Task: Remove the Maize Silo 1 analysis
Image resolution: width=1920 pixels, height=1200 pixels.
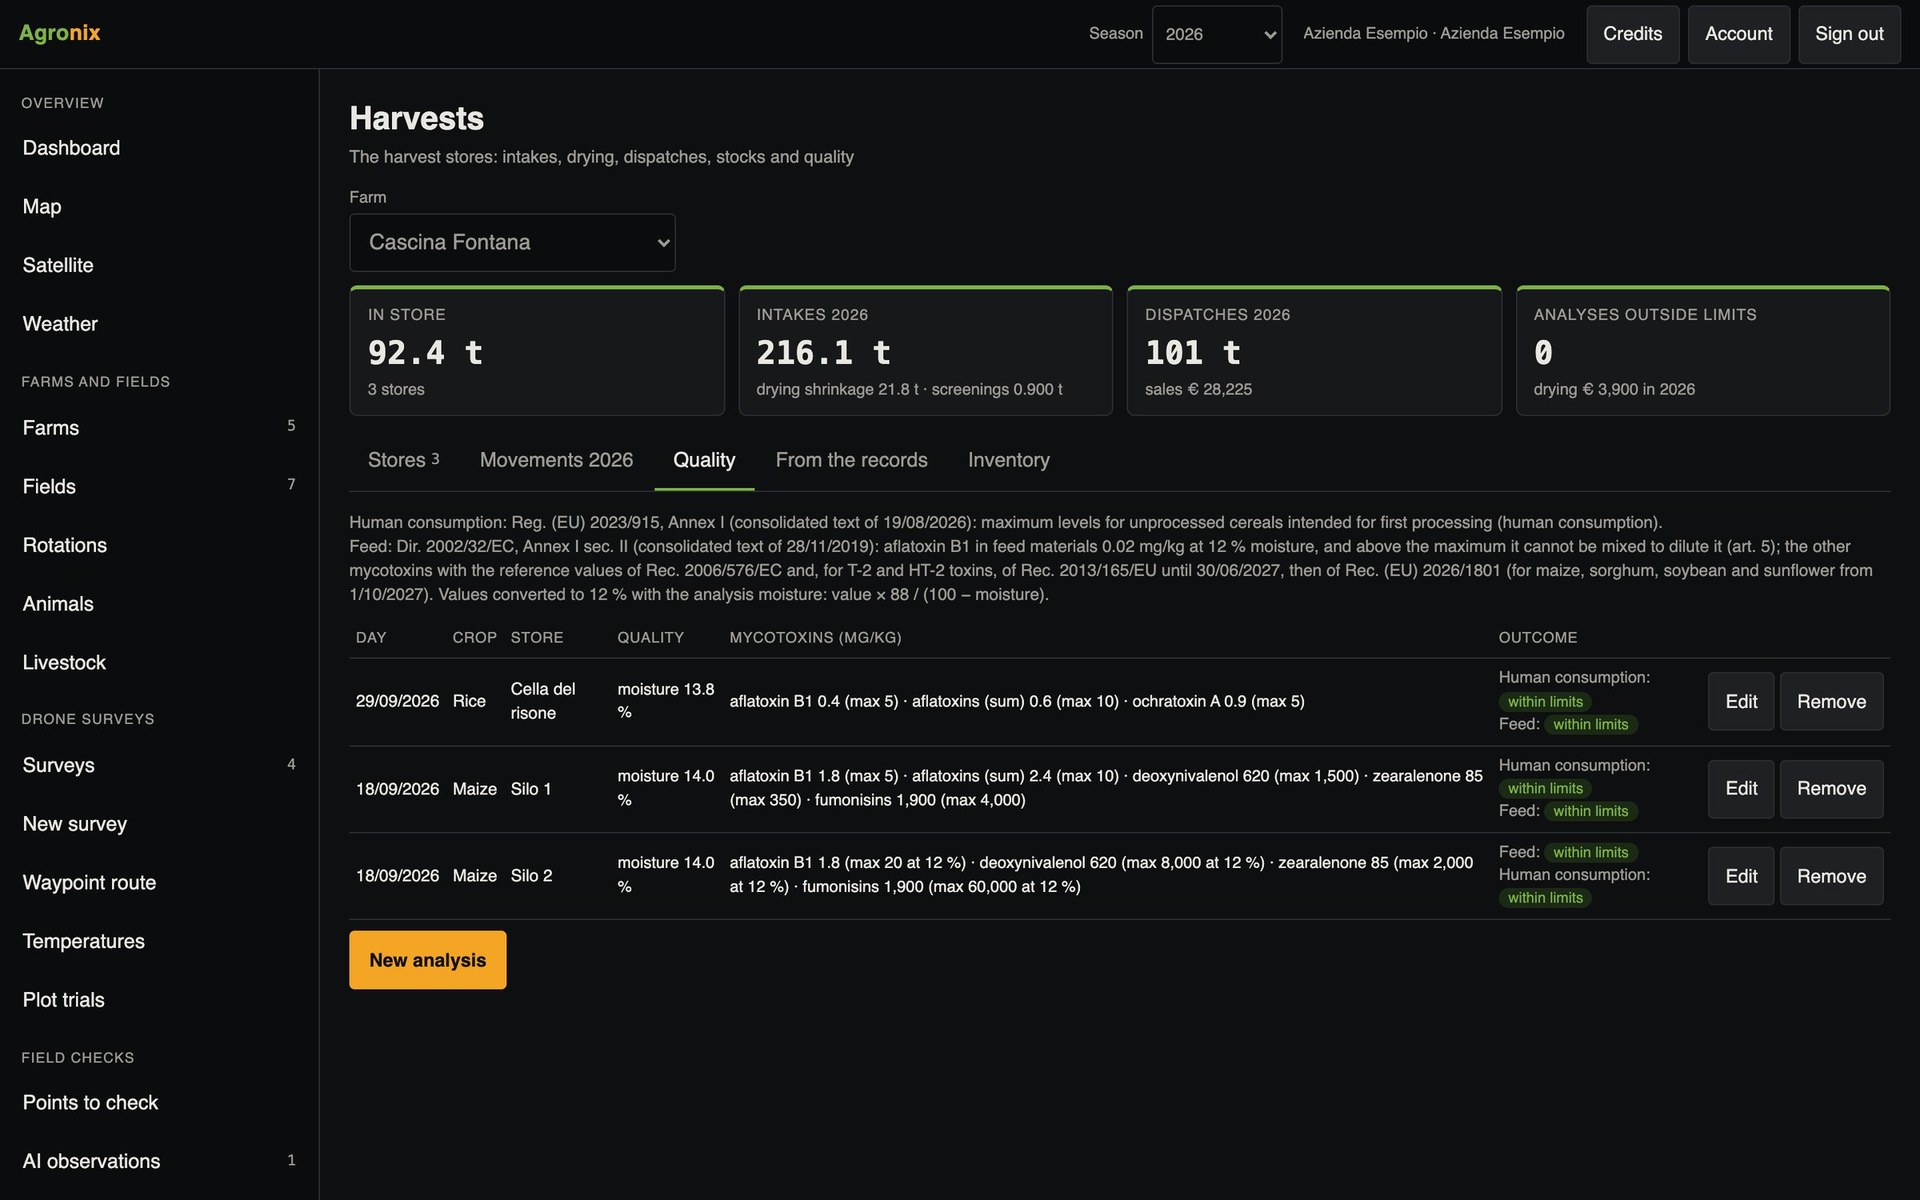Action: 1831,789
